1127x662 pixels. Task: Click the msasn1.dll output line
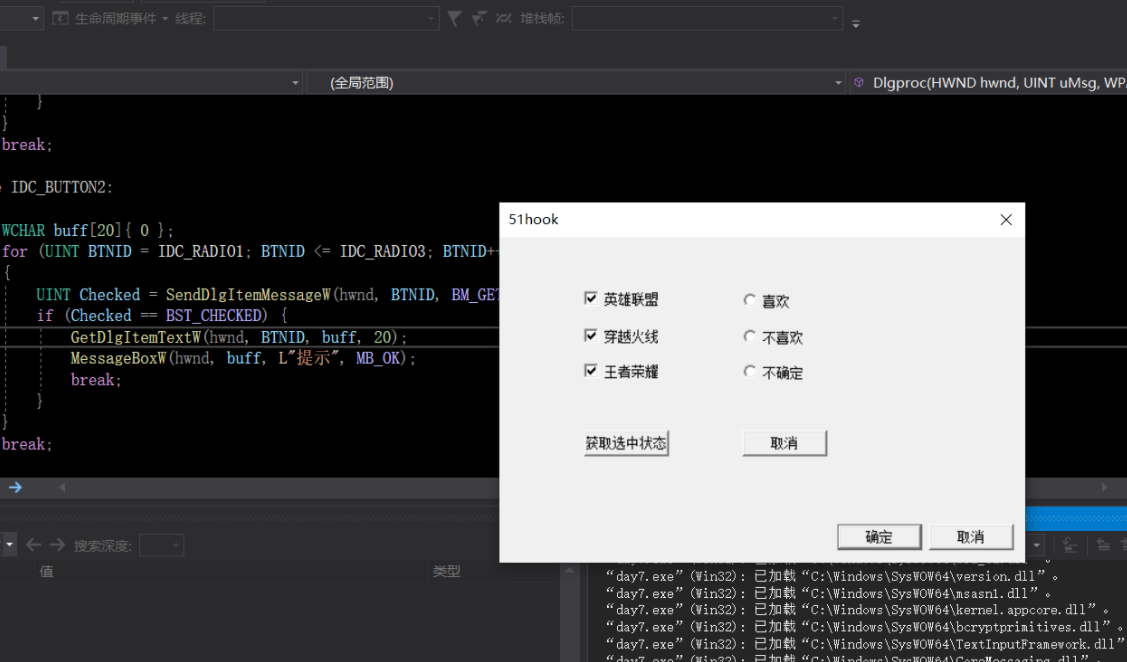coord(828,594)
